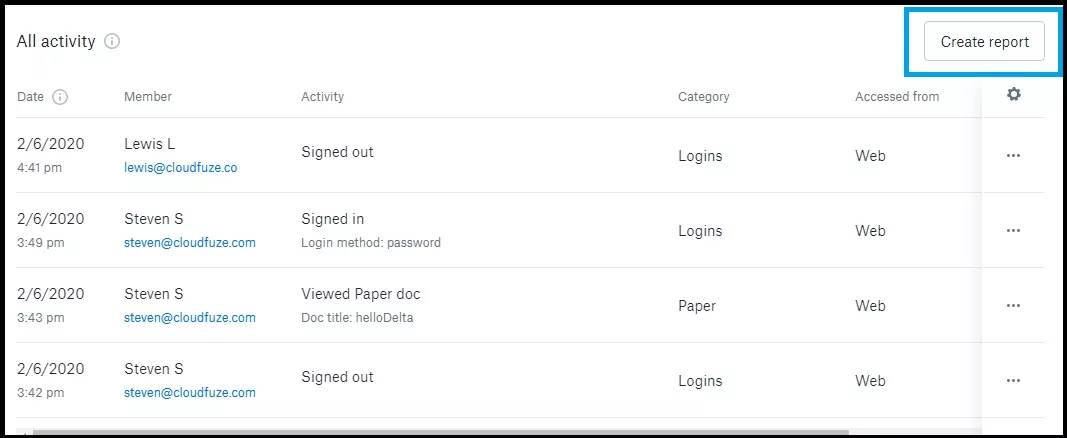The width and height of the screenshot is (1067, 438).
Task: Click the Activity column header
Action: (323, 97)
